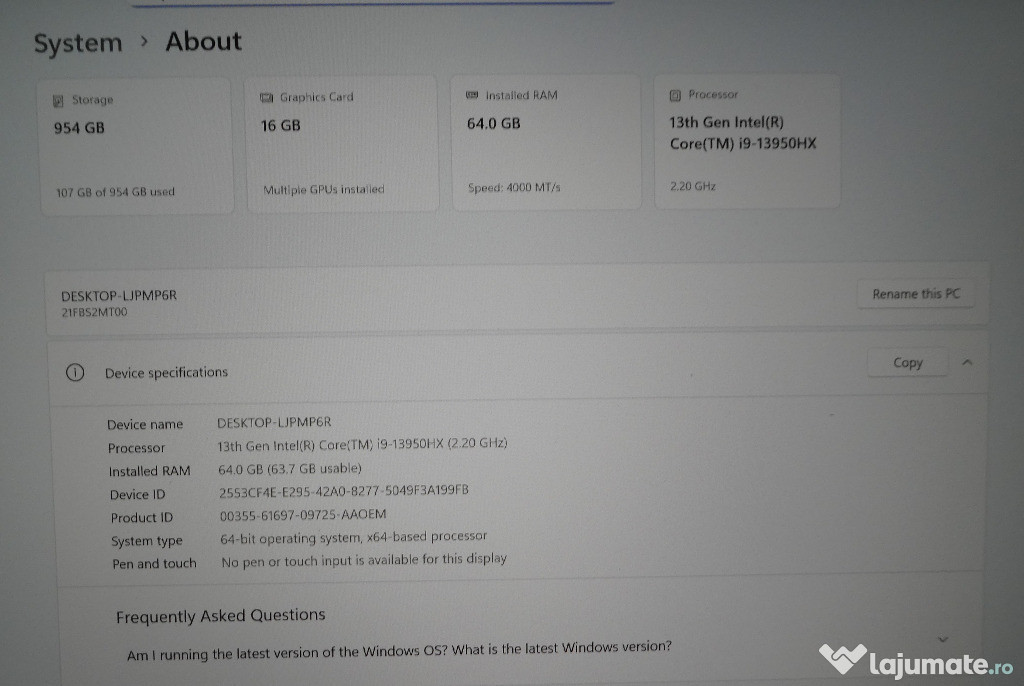Expand the Frequently Asked Questions chevron
The width and height of the screenshot is (1024, 686).
[943, 639]
